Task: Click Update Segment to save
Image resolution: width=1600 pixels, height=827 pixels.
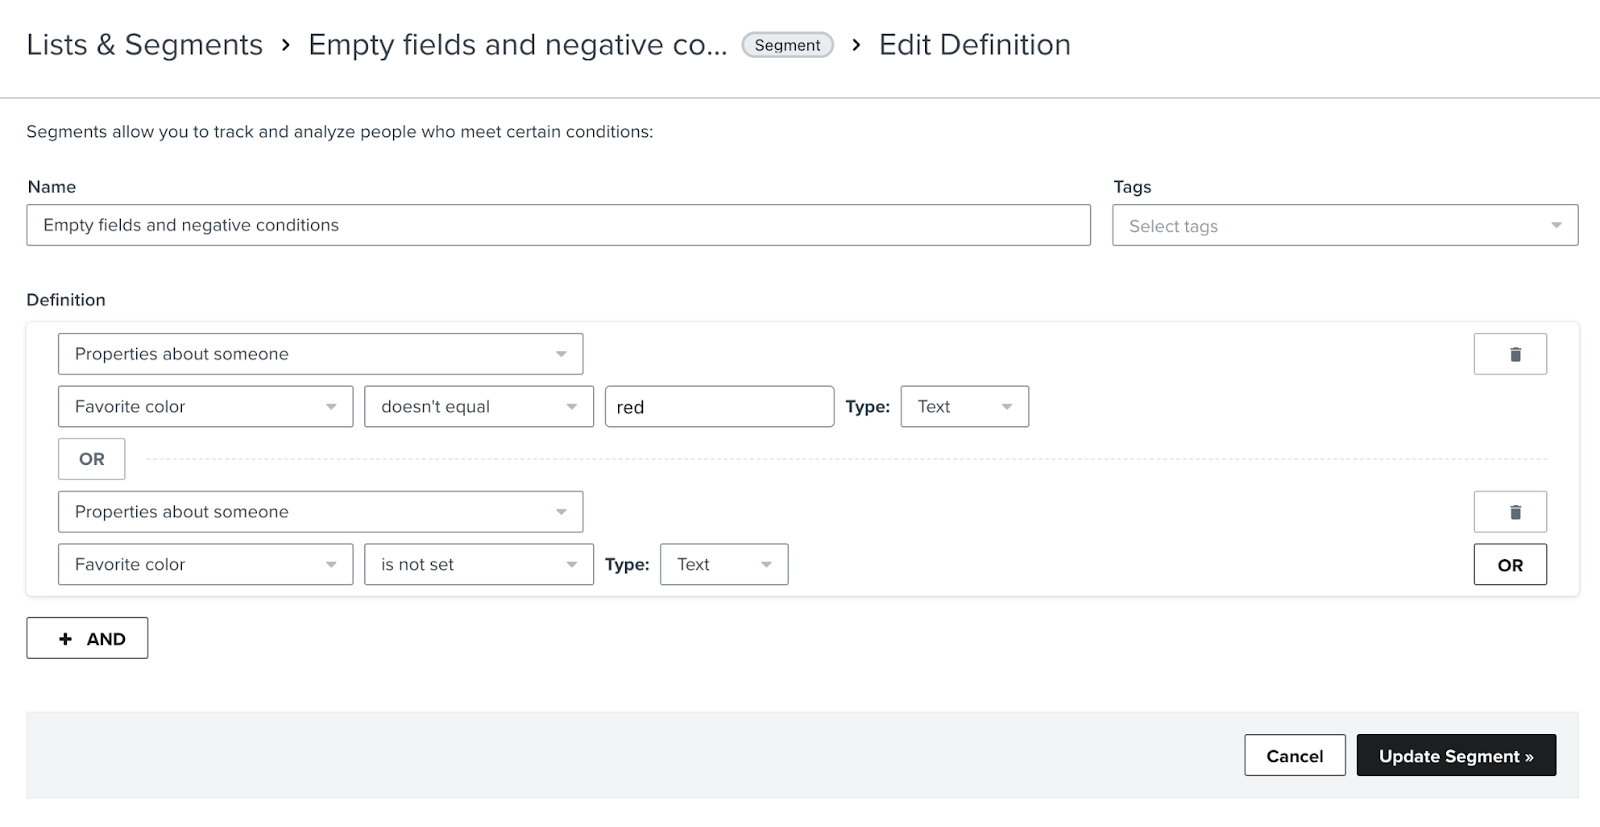Action: click(1456, 756)
